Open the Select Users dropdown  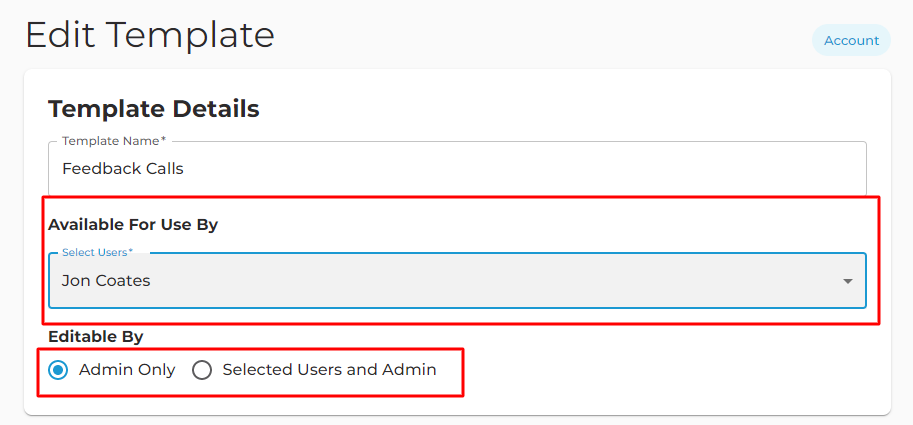pos(457,281)
